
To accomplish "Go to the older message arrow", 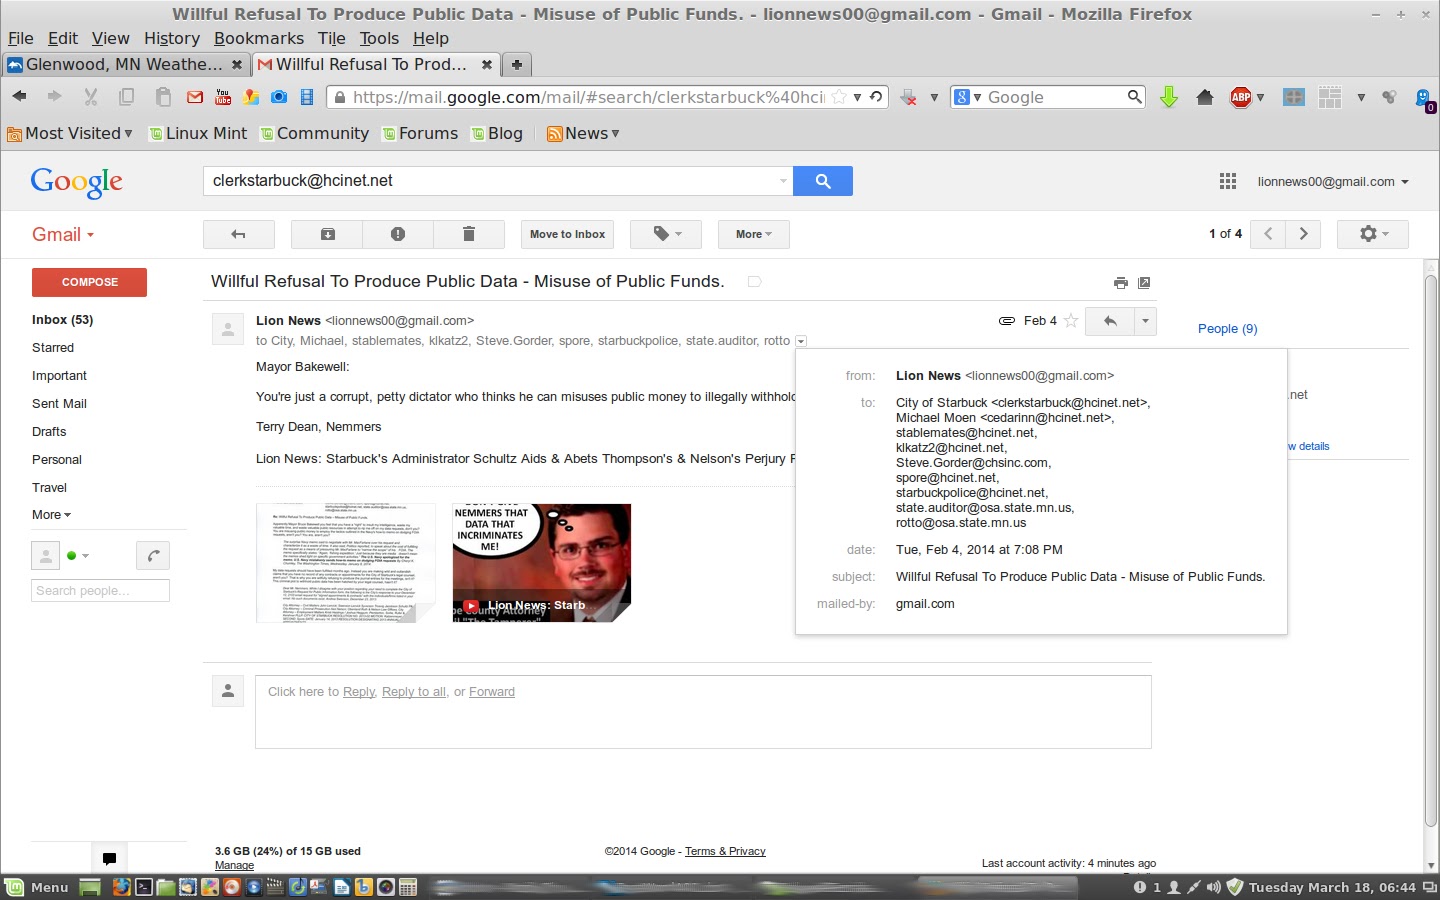I will point(1303,234).
